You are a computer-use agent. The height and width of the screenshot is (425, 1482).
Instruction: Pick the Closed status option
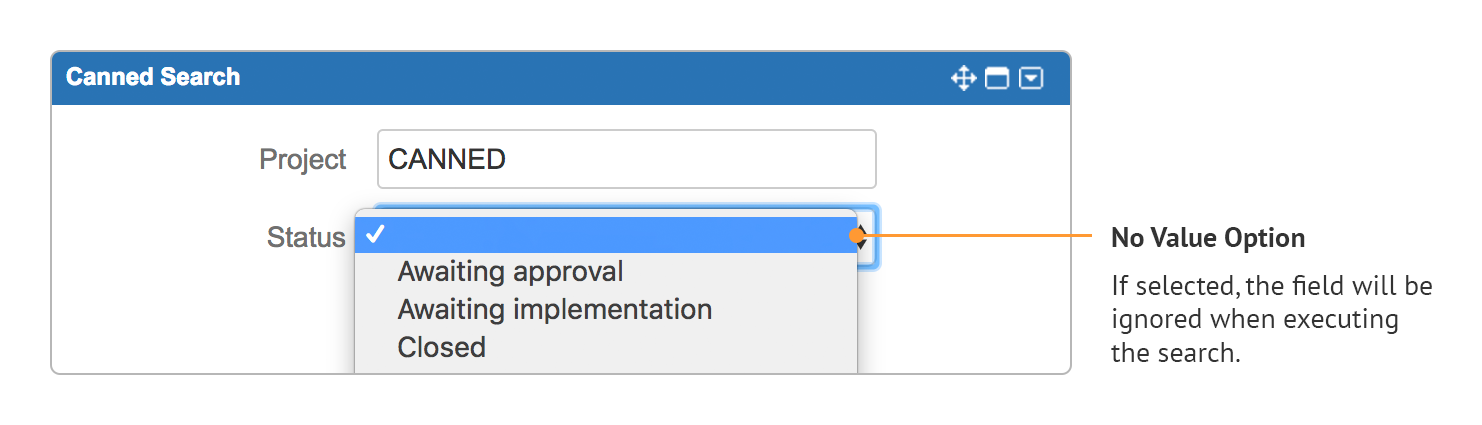[441, 348]
